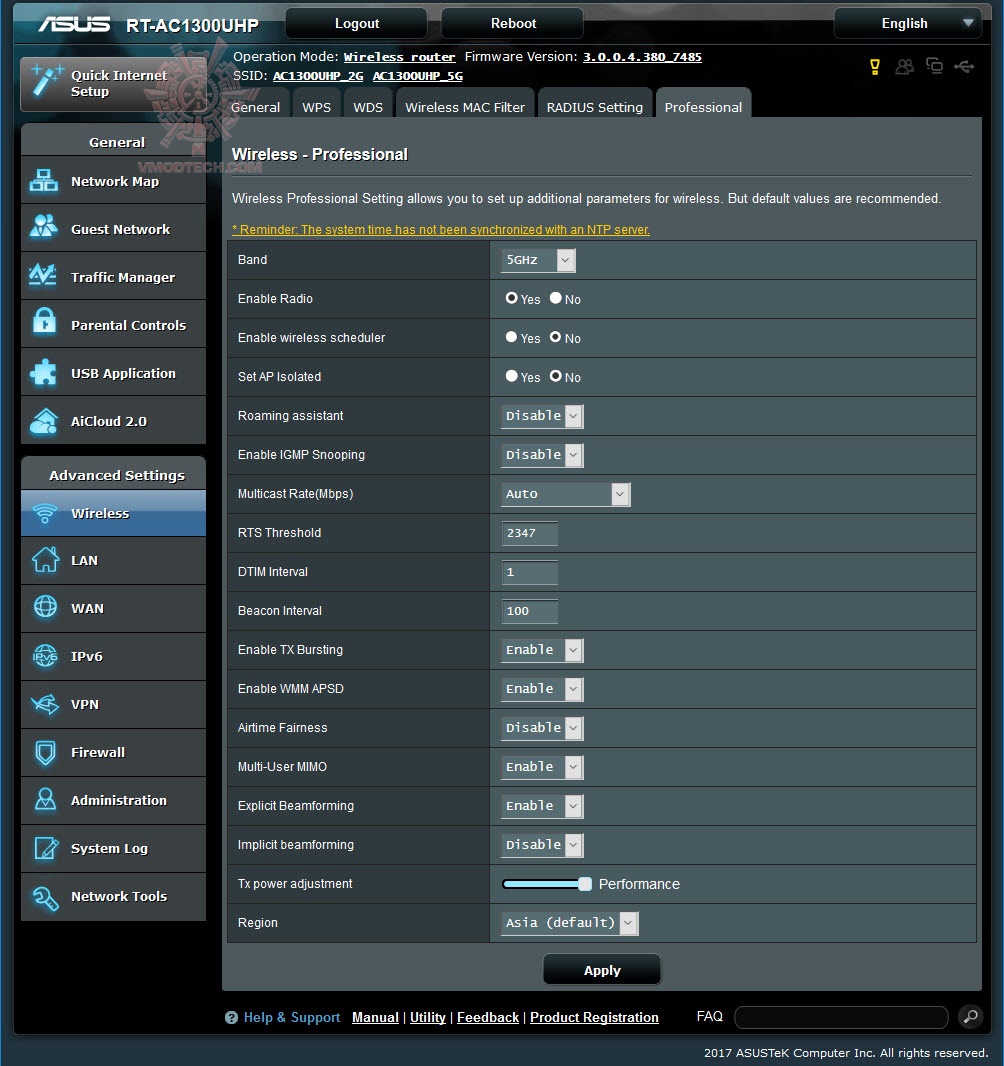Click the FAQ search input field

click(x=841, y=1017)
